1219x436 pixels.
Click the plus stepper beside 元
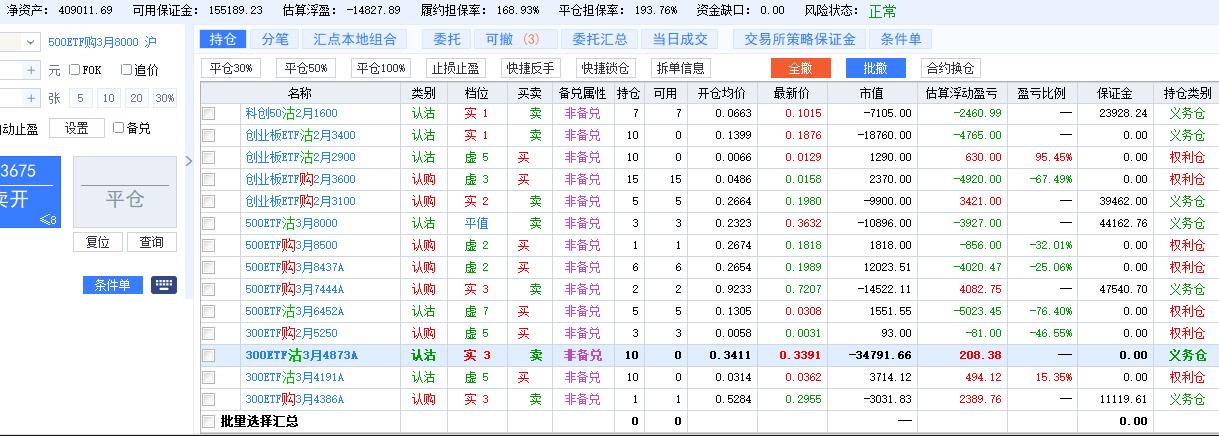coord(31,70)
